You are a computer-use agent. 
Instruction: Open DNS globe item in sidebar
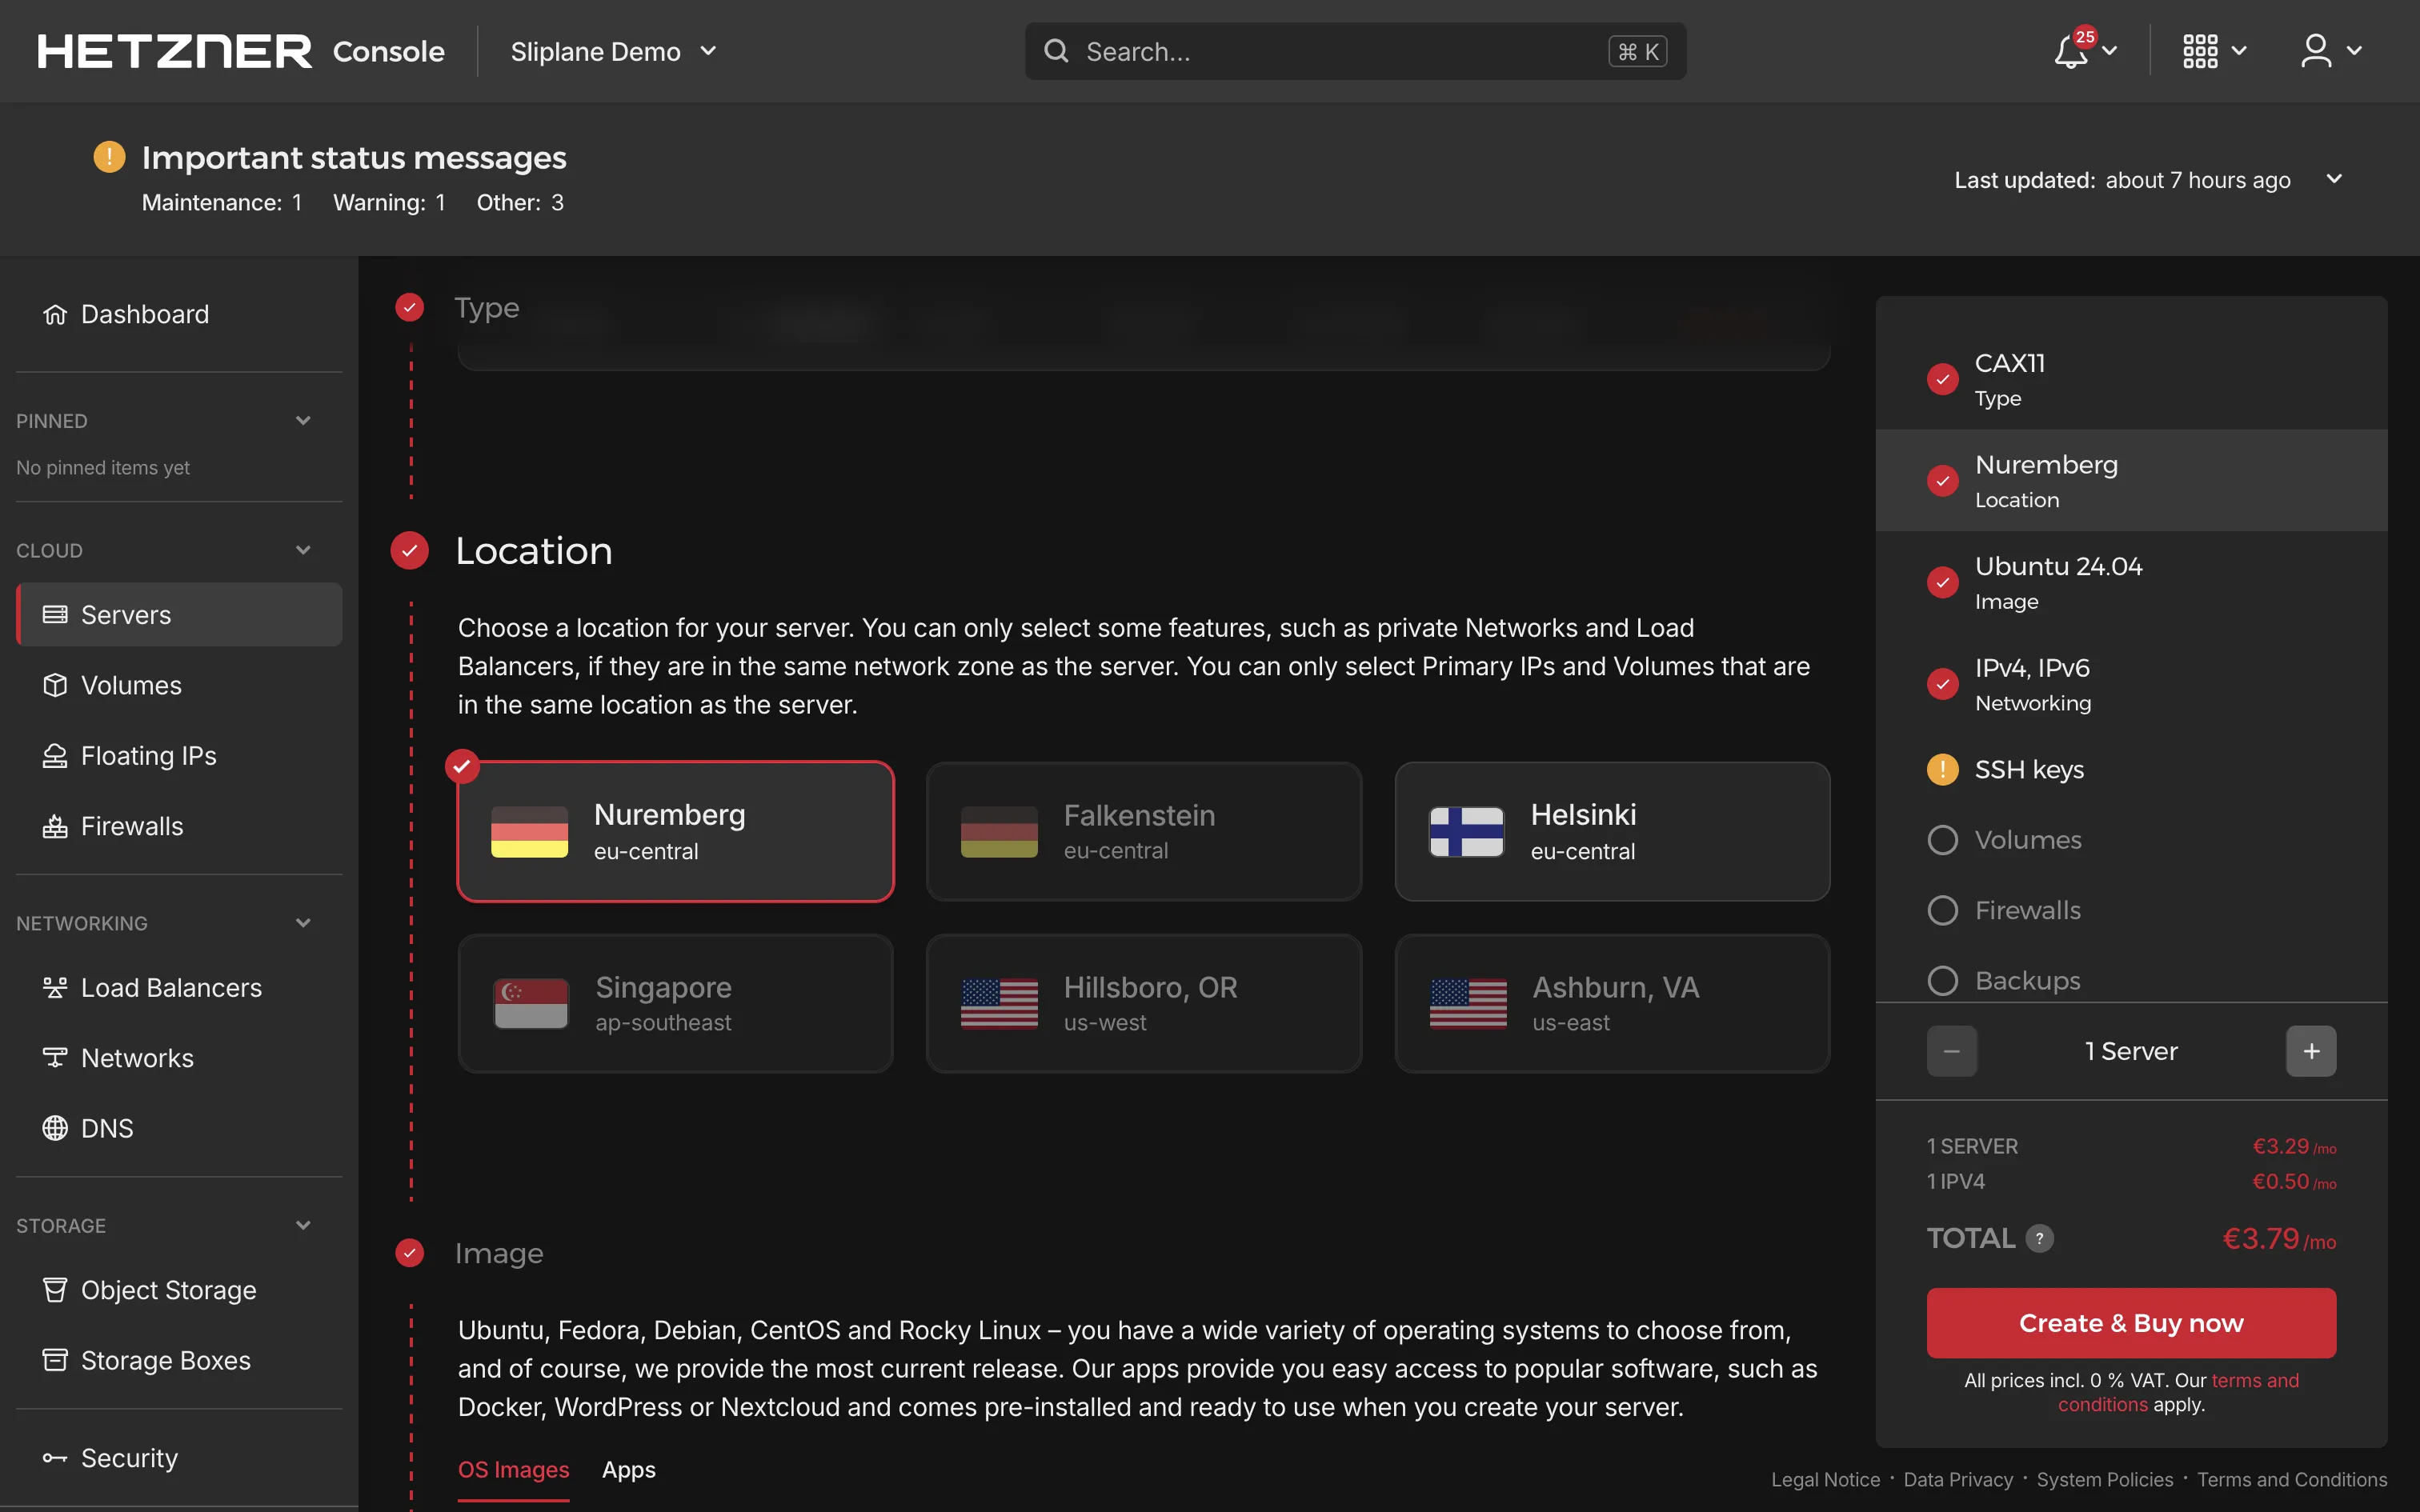pyautogui.click(x=106, y=1128)
